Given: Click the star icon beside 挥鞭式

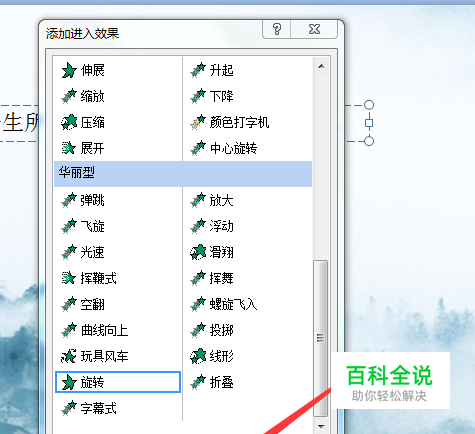Looking at the screenshot, I should click(69, 278).
